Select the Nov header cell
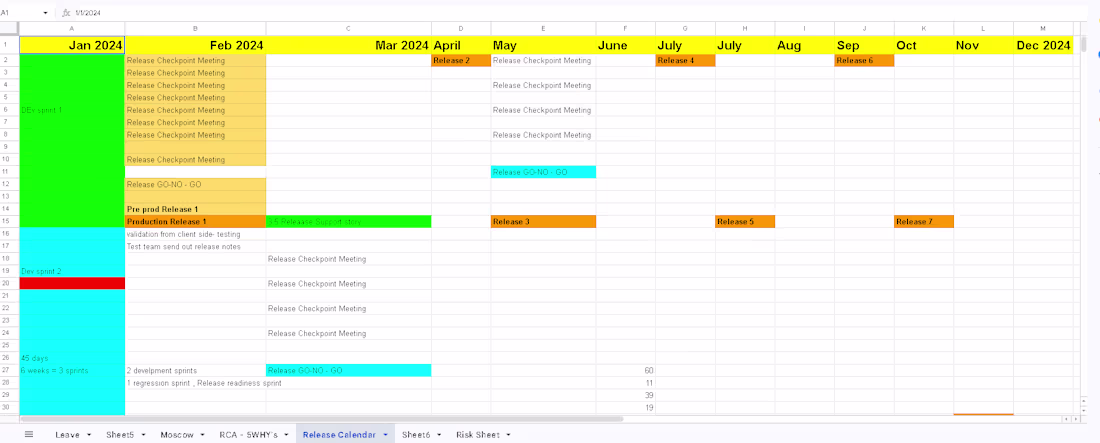1100x443 pixels. click(x=984, y=45)
